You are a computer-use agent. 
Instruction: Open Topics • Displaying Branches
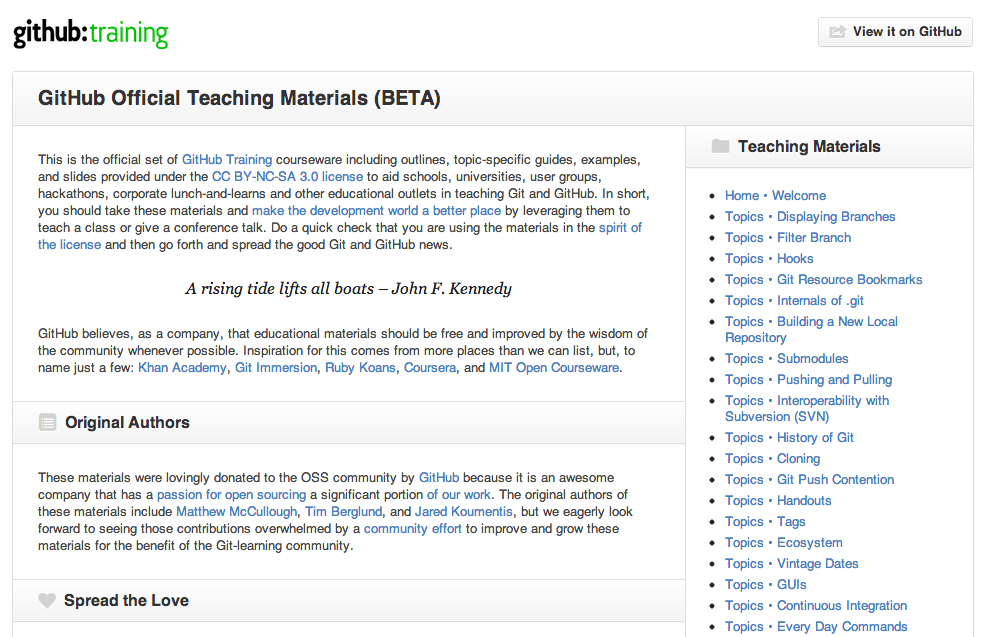810,217
